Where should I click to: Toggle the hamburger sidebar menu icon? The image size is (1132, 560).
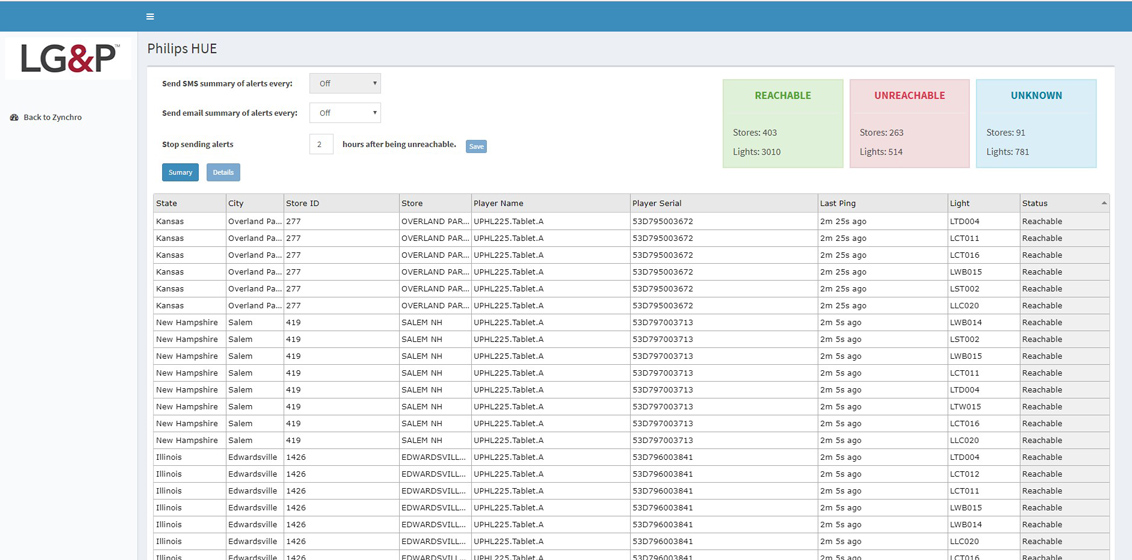(149, 17)
